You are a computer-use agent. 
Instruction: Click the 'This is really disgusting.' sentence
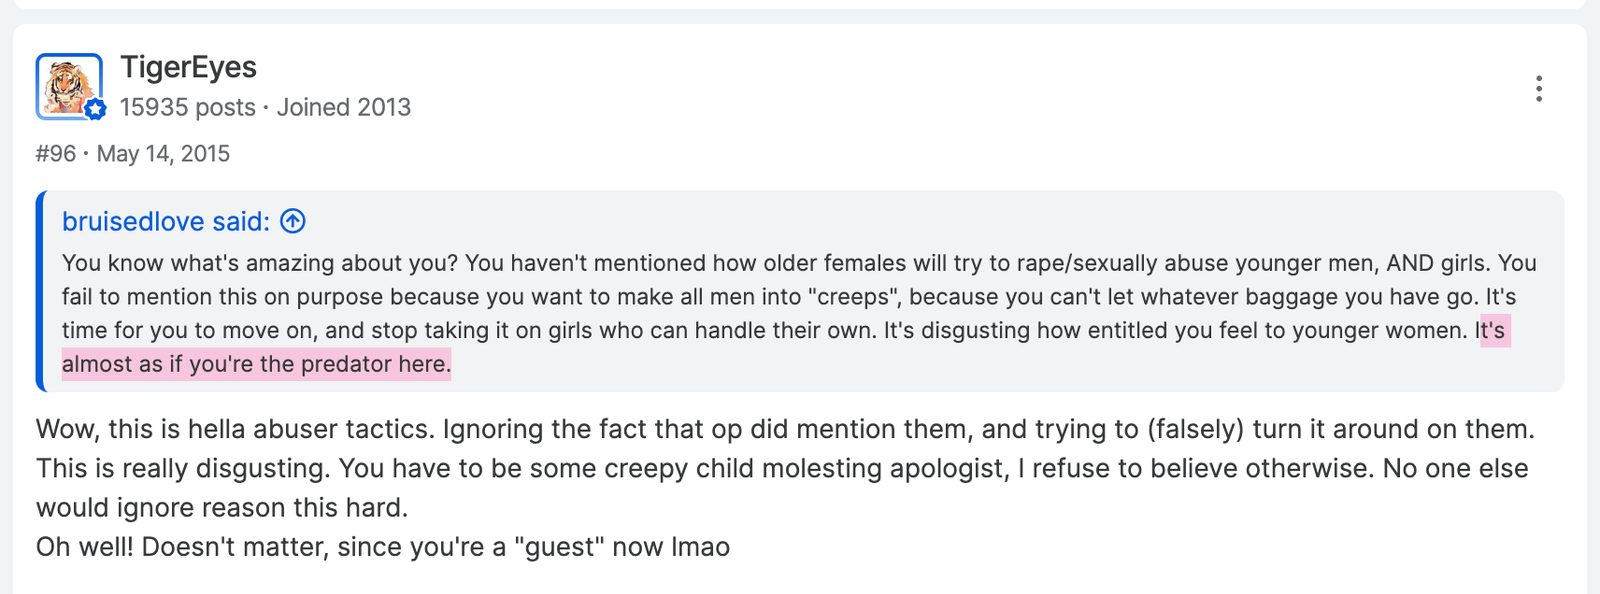(183, 468)
